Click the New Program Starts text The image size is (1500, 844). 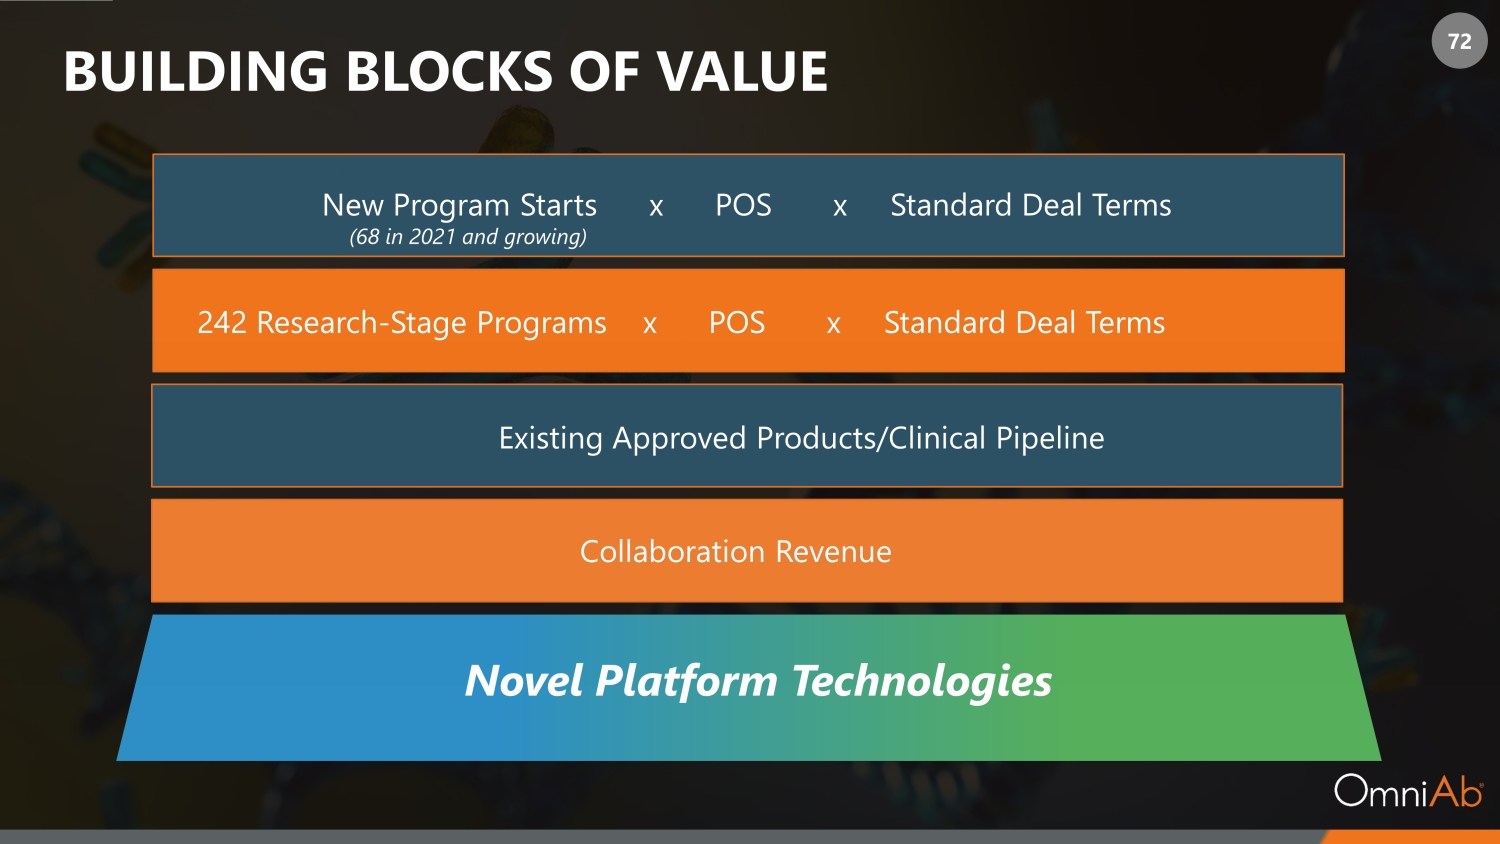[459, 205]
